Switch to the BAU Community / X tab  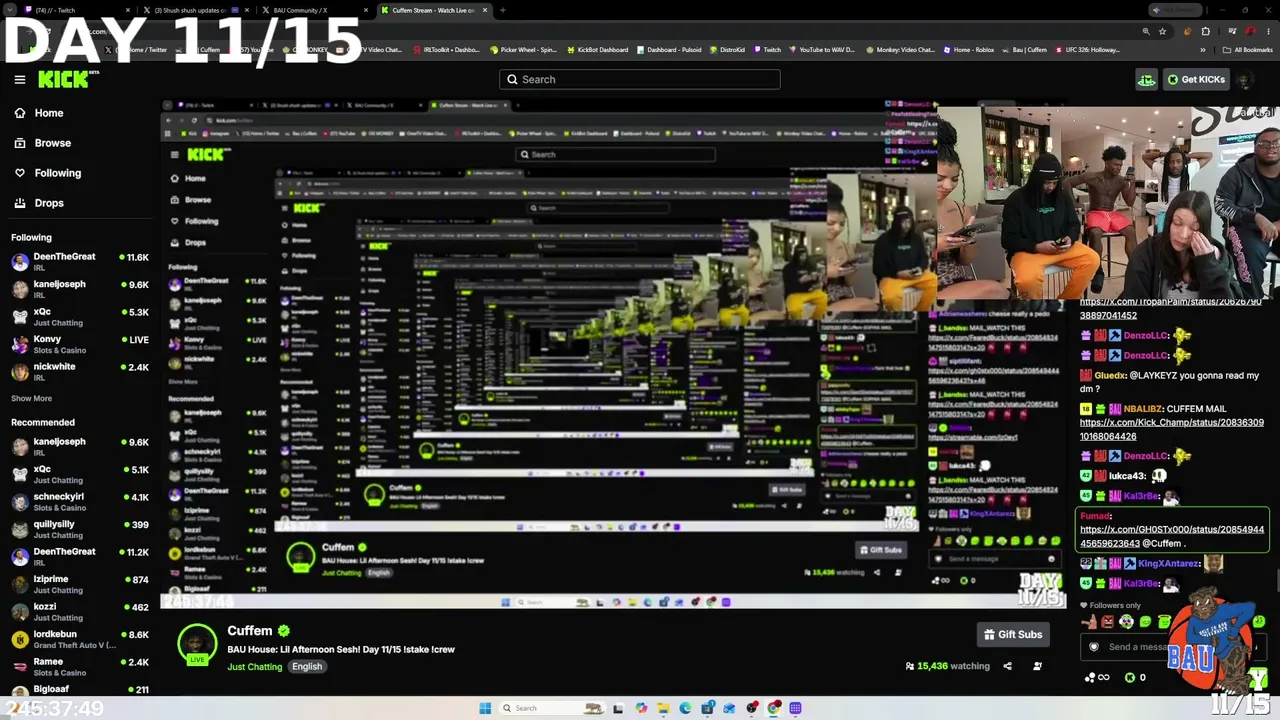click(314, 10)
